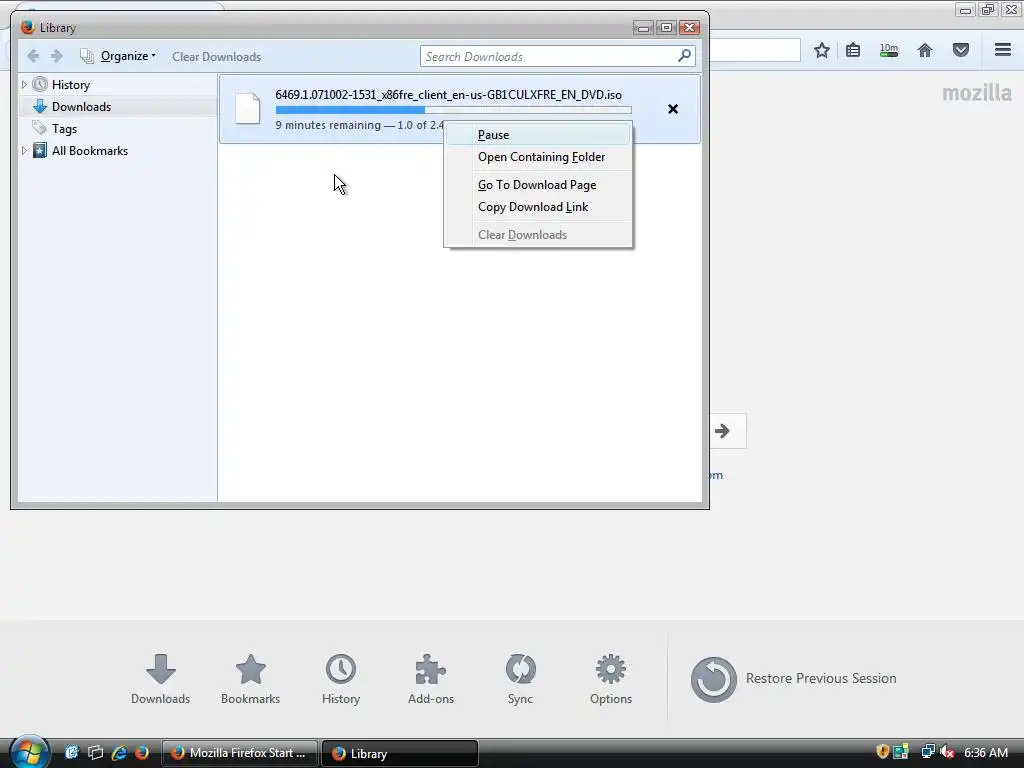The image size is (1024, 768).
Task: Click the download progress bar
Action: (x=453, y=110)
